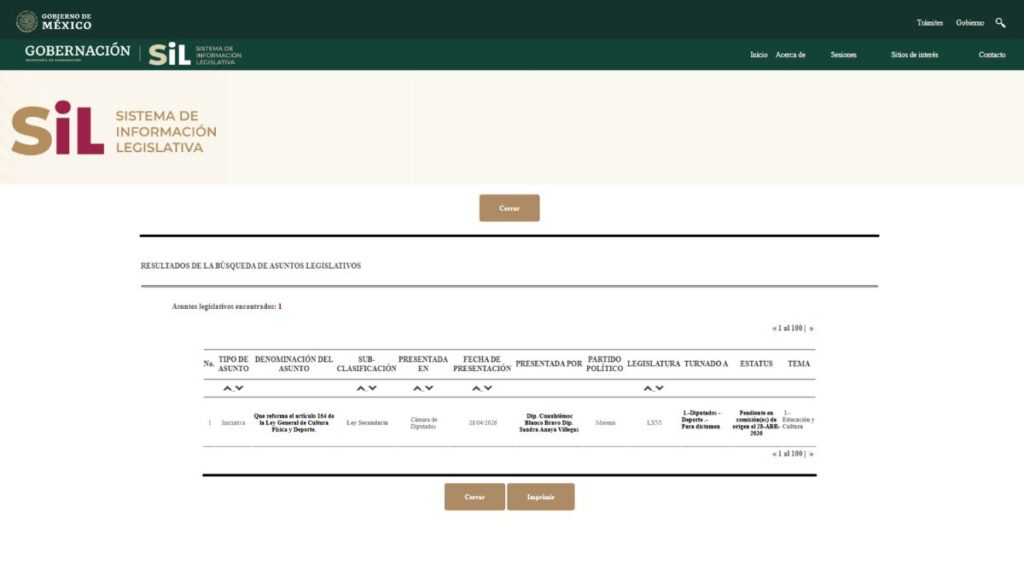1024x576 pixels.
Task: Sort Presentada En descending arrow
Action: (429, 389)
